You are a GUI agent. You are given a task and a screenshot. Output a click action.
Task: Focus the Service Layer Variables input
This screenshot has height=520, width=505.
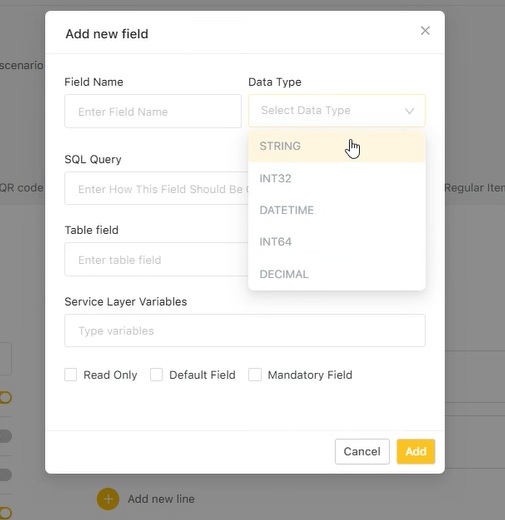[245, 331]
